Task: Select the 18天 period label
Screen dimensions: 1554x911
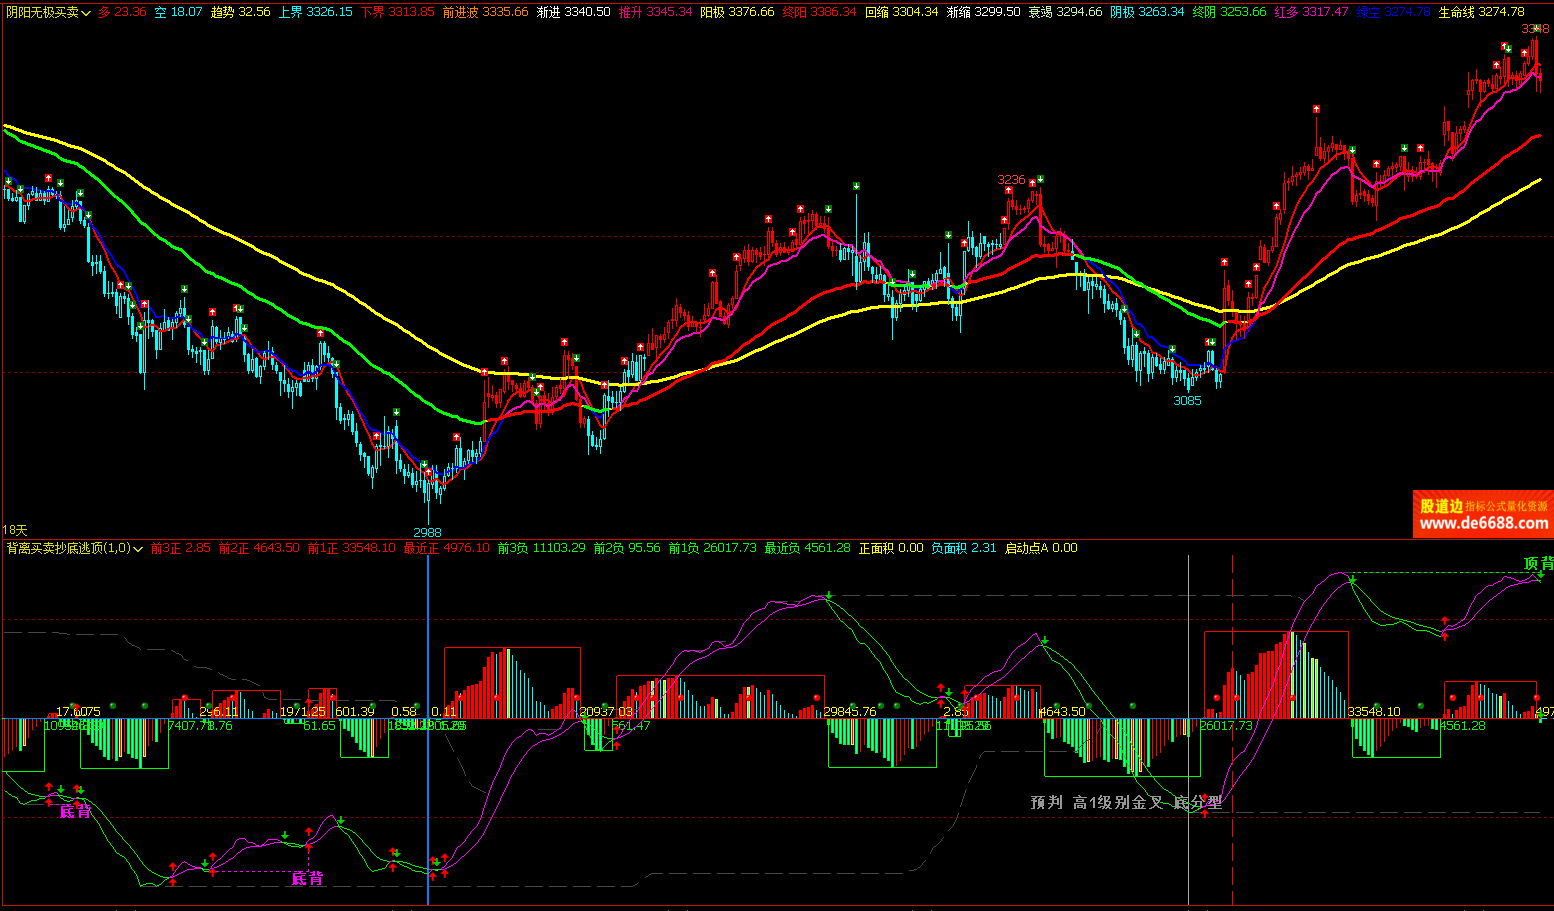Action: 15,530
